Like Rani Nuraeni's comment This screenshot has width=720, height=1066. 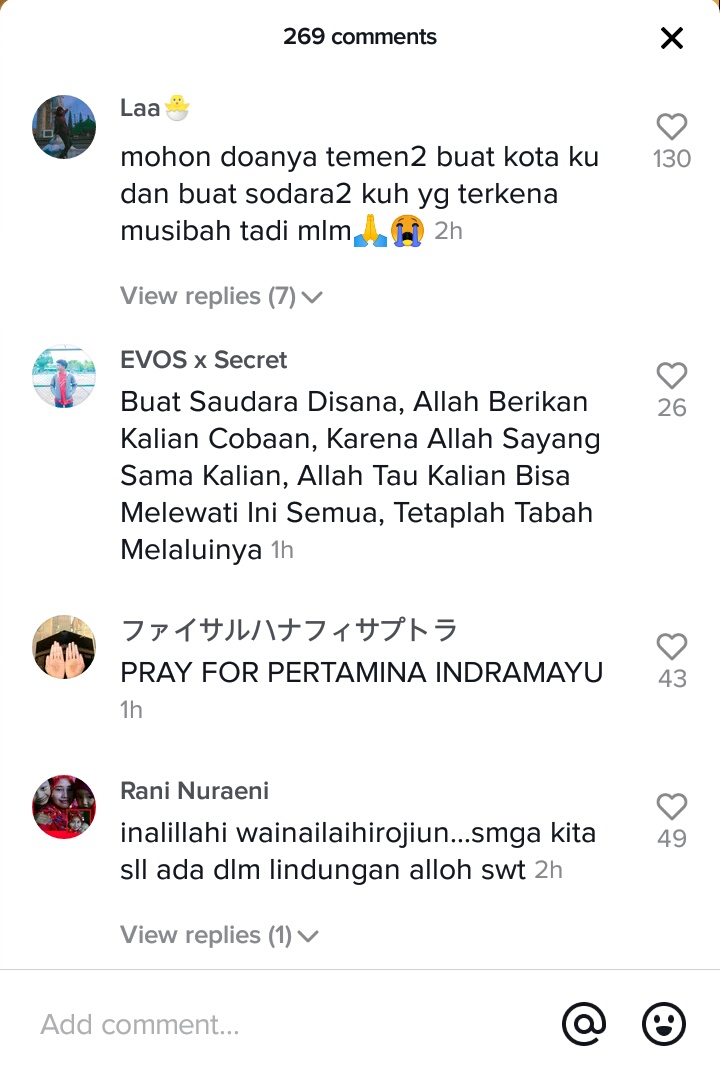point(672,806)
